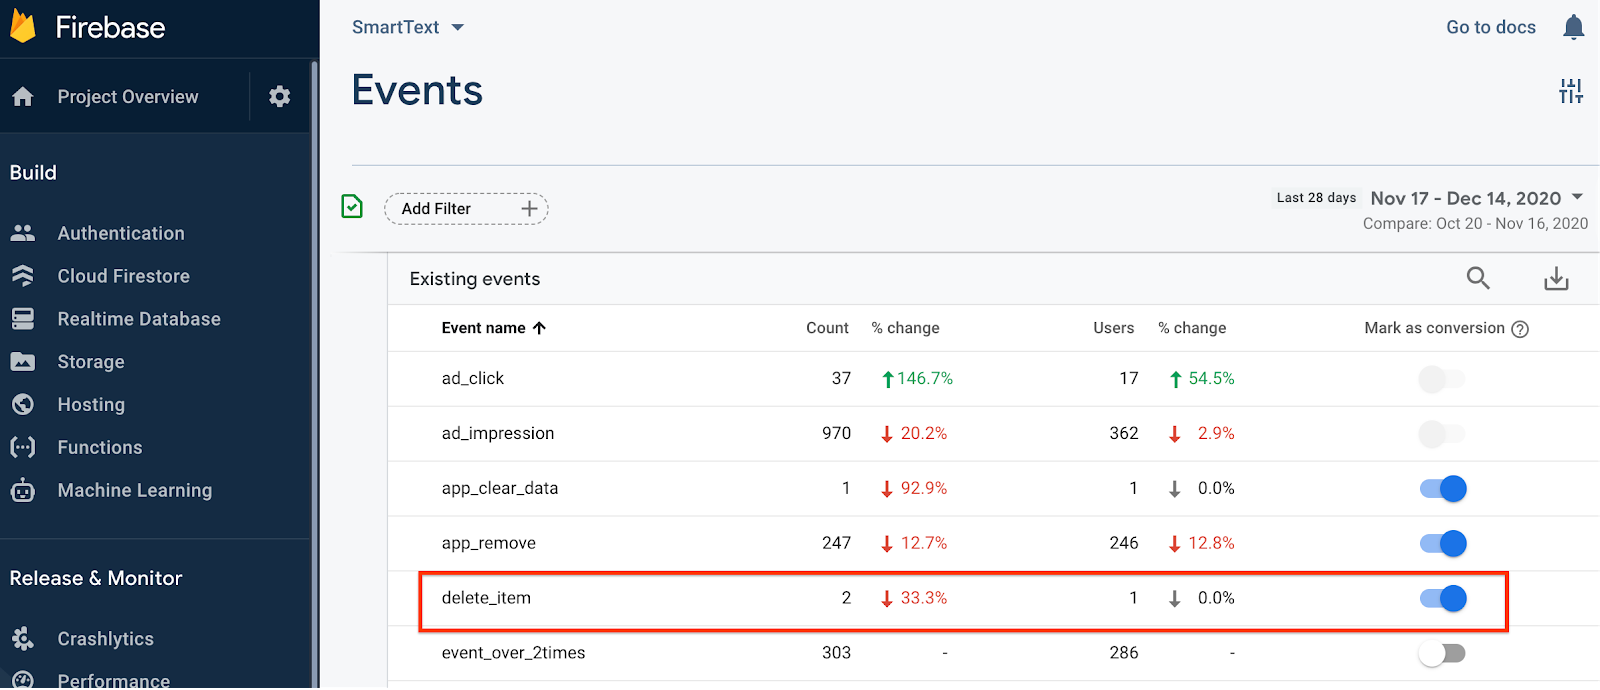Click the help icon beside Mark as conversion
The height and width of the screenshot is (690, 1600).
click(x=1520, y=329)
